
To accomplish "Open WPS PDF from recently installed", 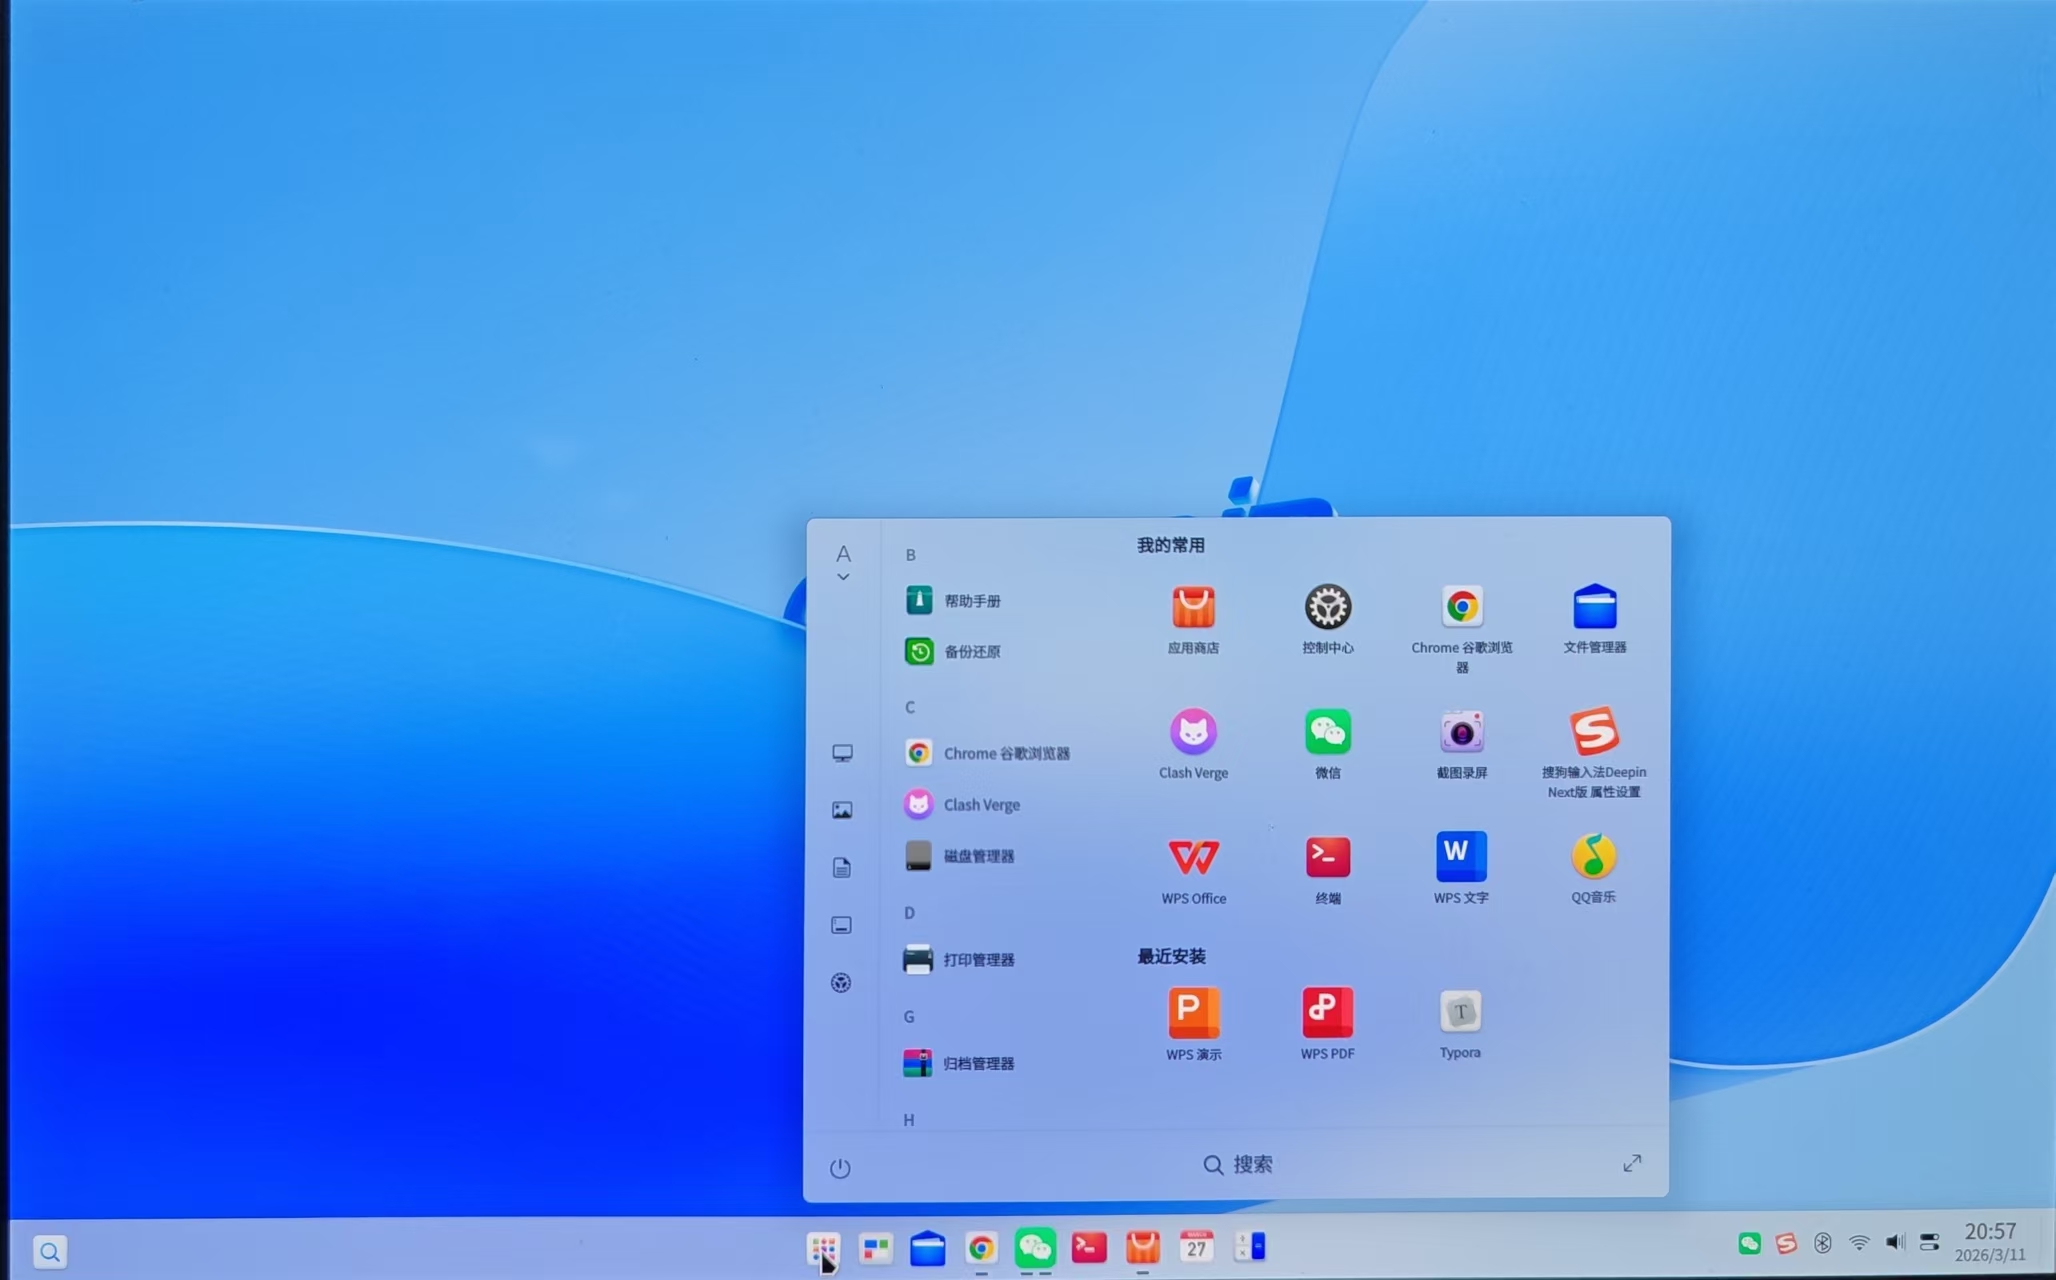I will tap(1327, 1013).
